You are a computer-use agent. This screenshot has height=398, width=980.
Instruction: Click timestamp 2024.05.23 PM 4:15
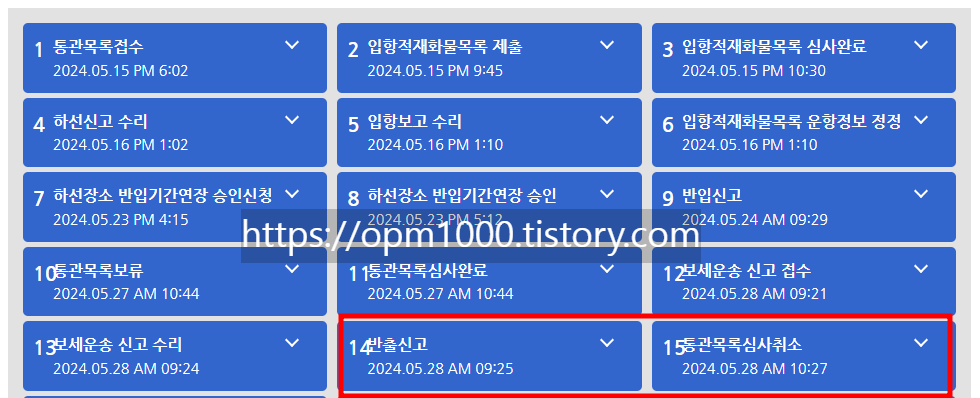(121, 220)
